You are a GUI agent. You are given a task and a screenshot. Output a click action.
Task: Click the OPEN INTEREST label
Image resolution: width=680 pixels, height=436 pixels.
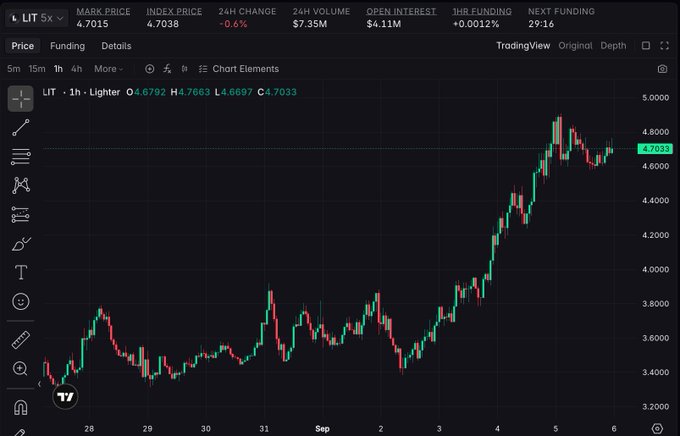(x=401, y=12)
